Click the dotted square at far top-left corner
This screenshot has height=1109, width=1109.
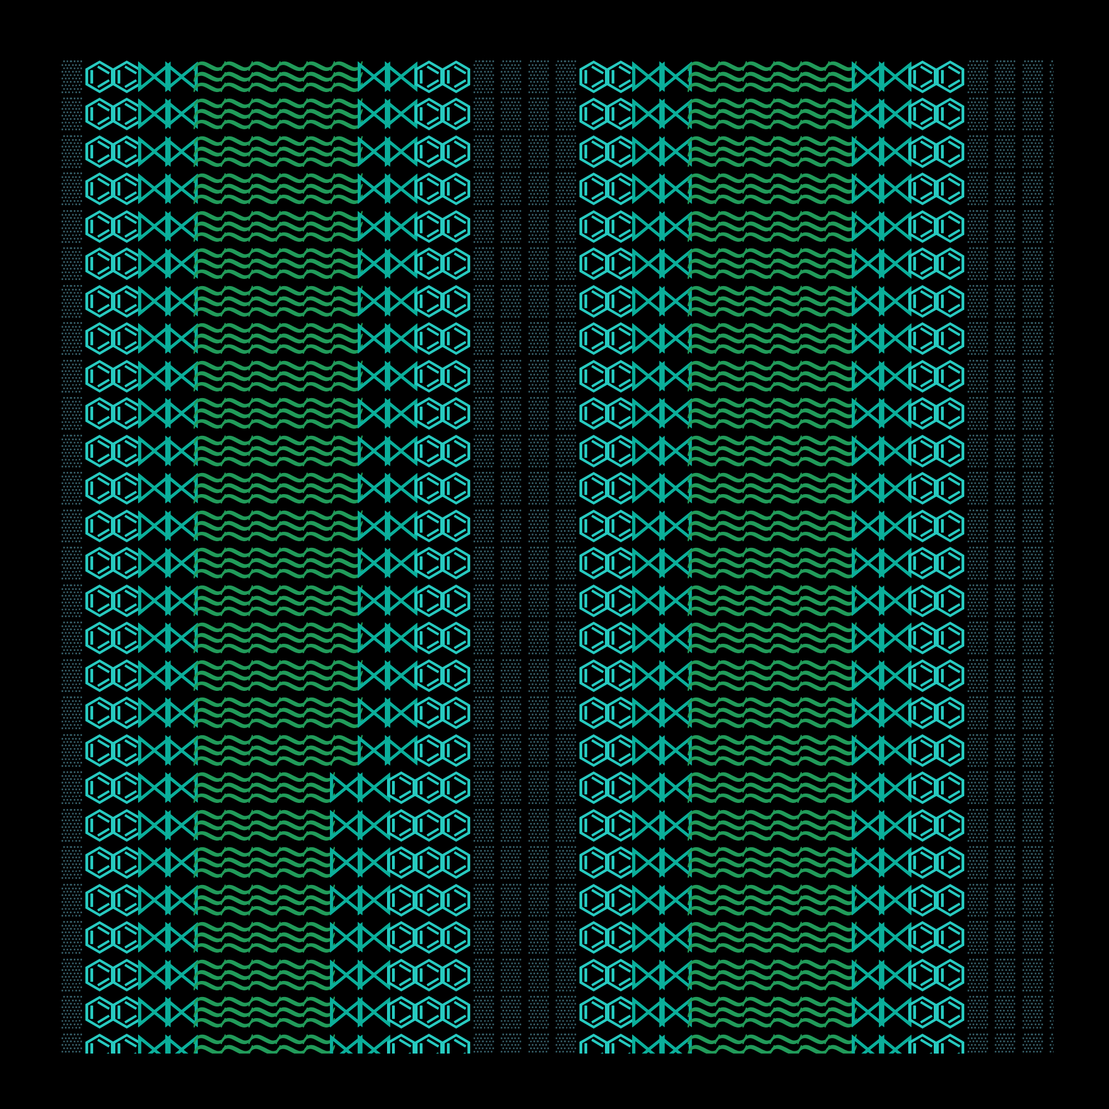71,76
